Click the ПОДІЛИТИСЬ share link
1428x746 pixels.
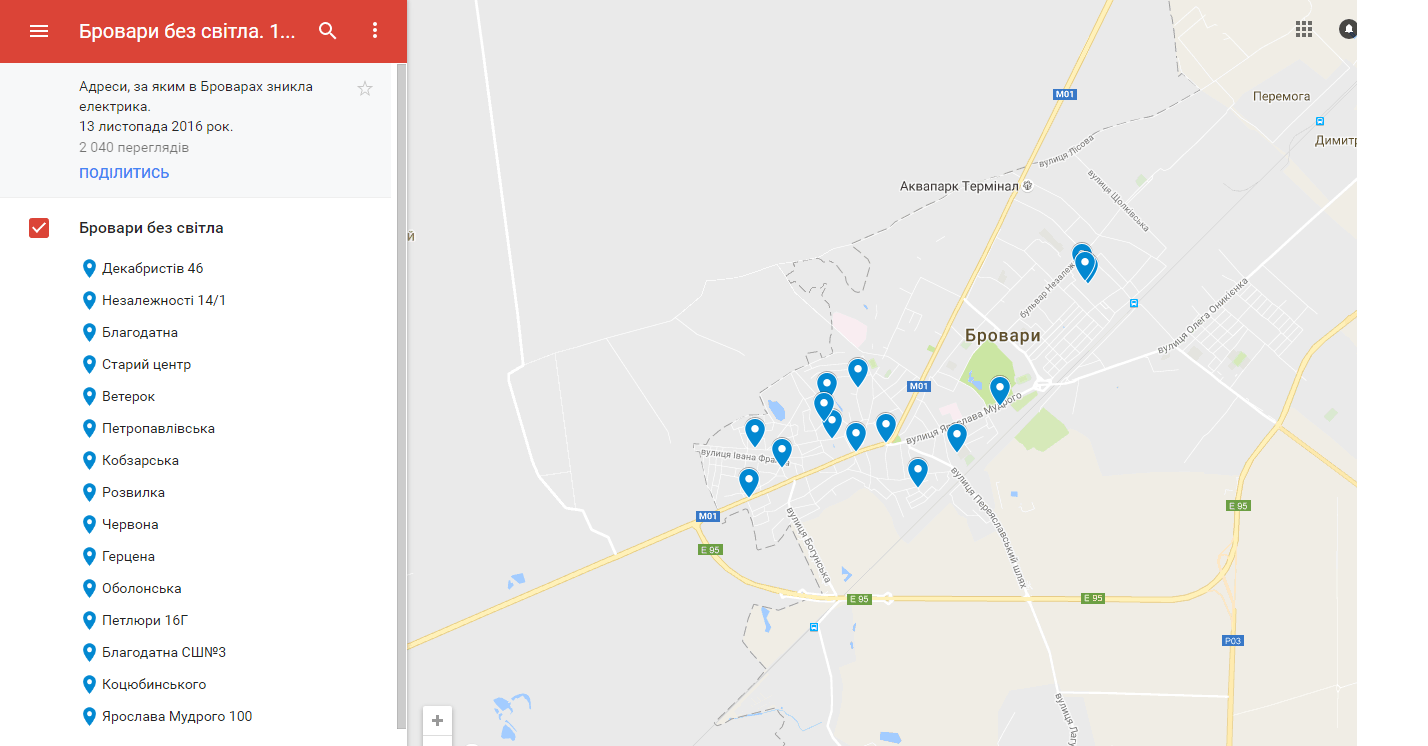click(124, 173)
